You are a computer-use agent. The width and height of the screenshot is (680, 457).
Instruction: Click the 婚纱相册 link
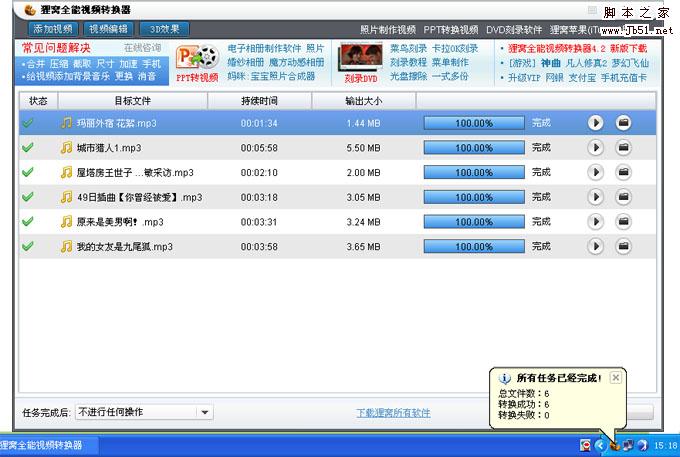[x=246, y=62]
